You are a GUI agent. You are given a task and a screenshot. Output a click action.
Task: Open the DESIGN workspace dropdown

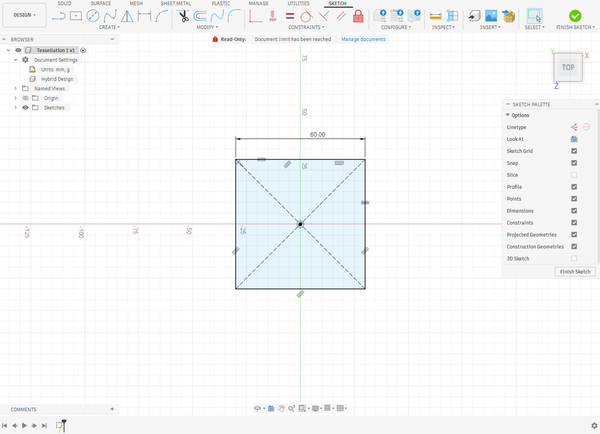coord(24,15)
